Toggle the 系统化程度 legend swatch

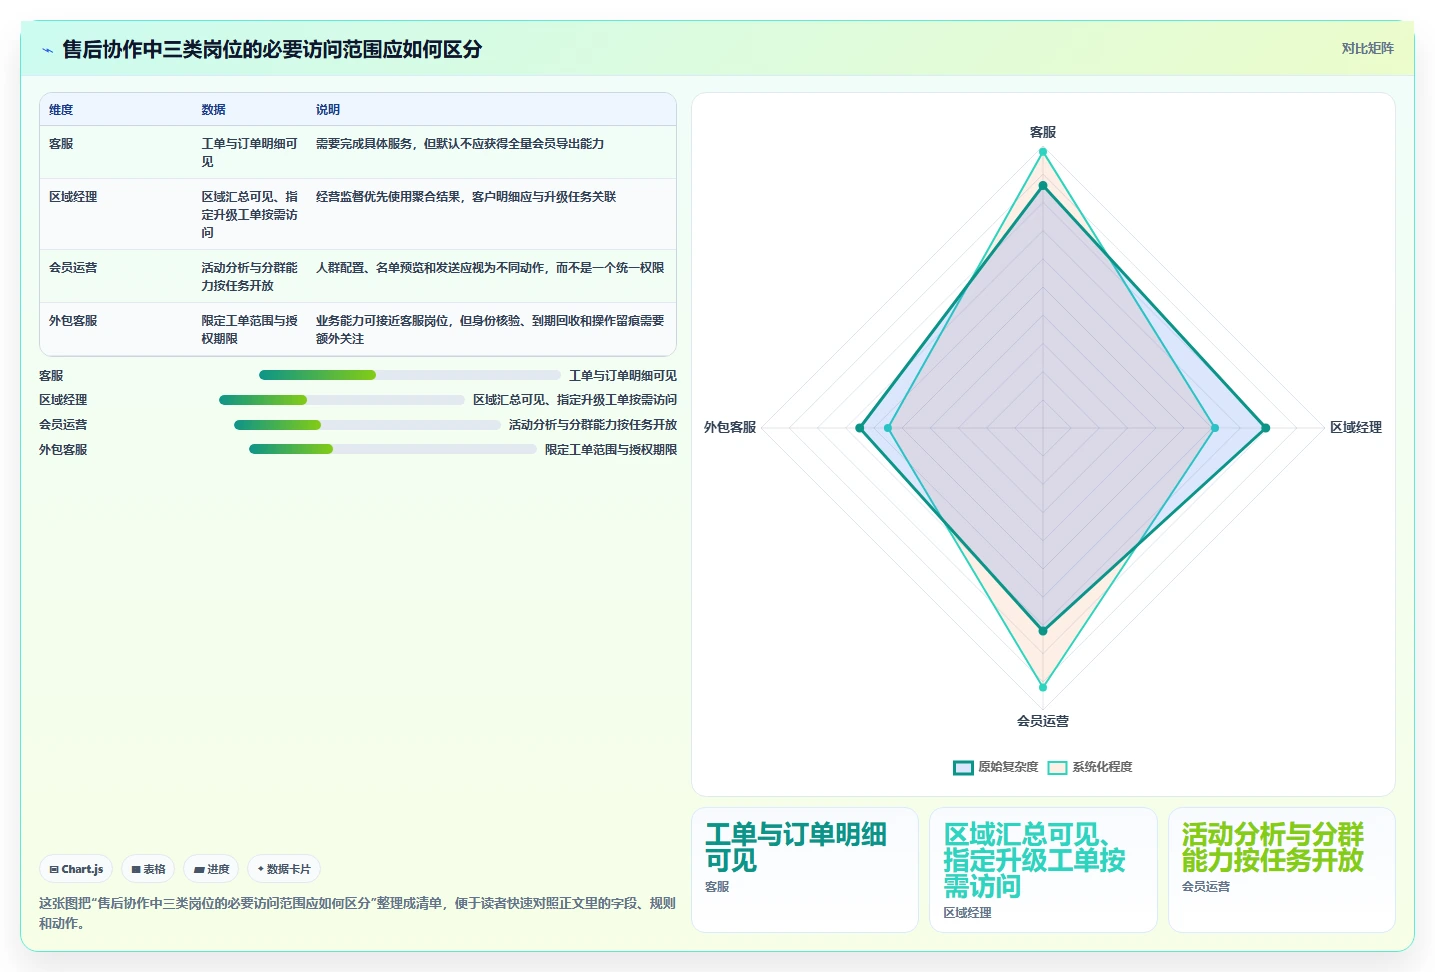(x=1057, y=767)
